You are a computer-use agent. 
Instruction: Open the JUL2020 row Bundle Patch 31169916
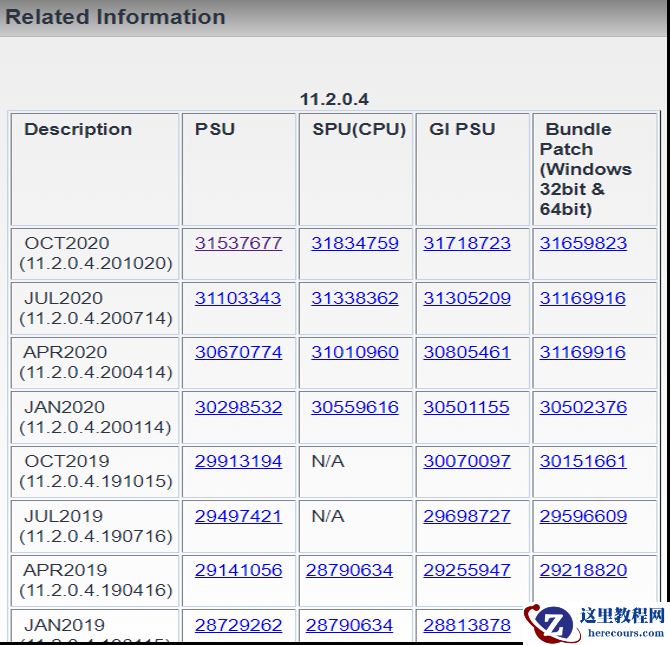point(583,298)
